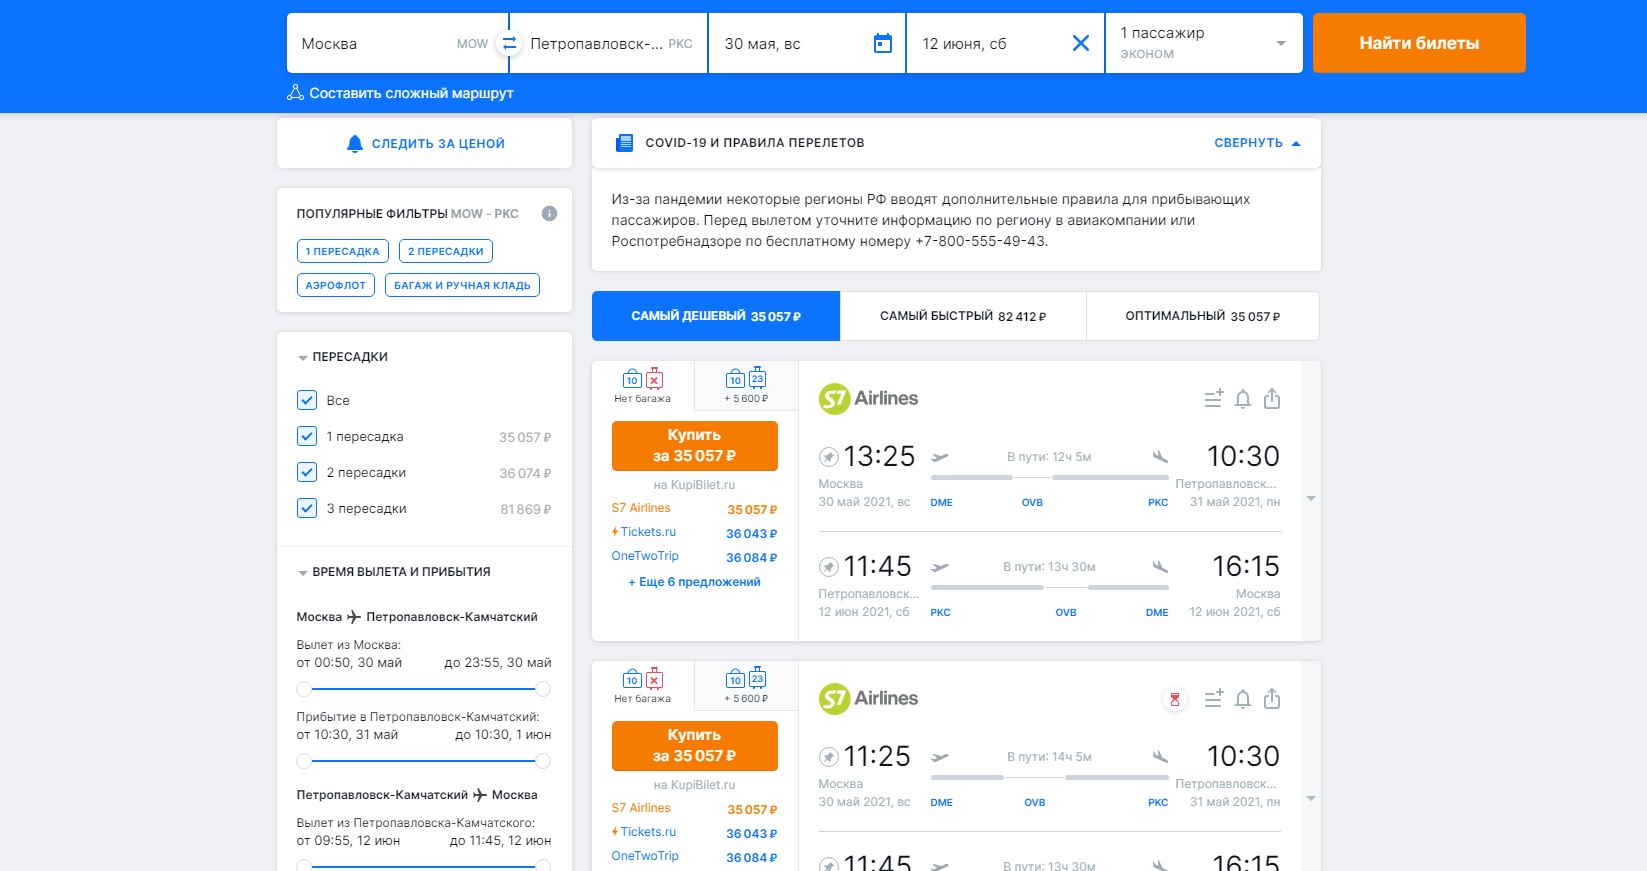Edit the origin city field Москва
Screen dimensions: 1647x871
click(397, 43)
